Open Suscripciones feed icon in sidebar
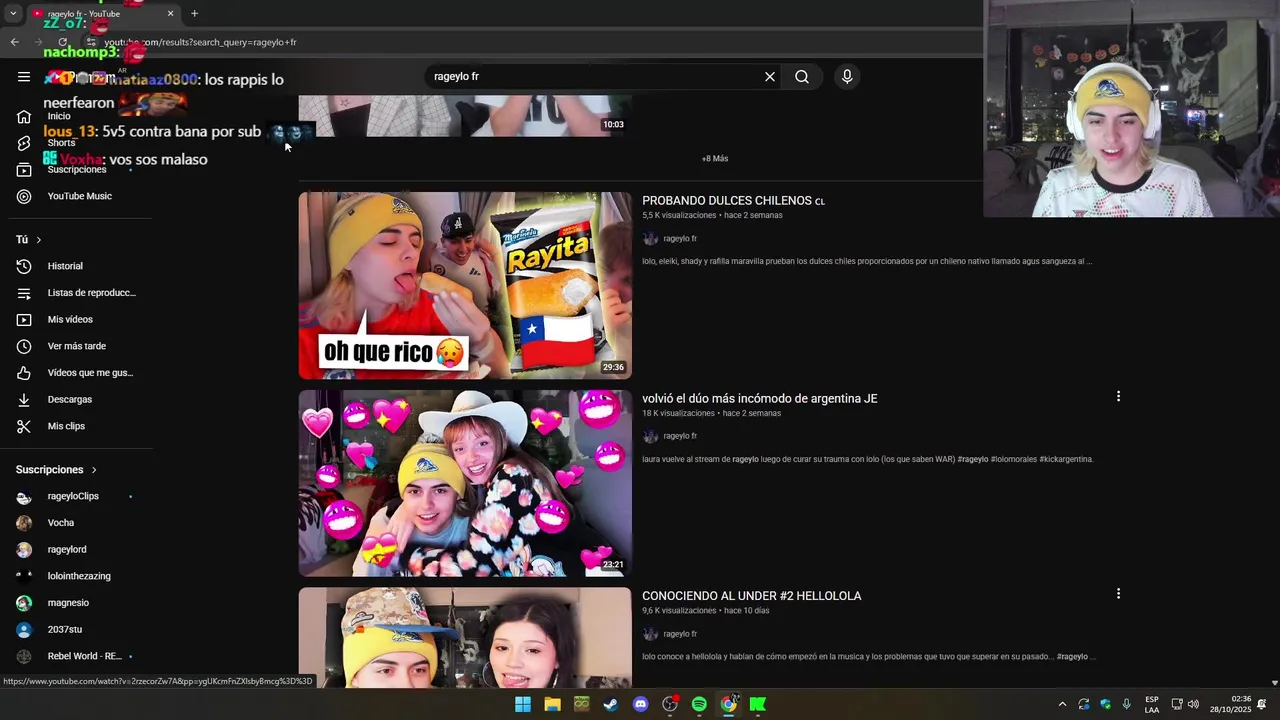Viewport: 1280px width, 720px height. [x=24, y=170]
